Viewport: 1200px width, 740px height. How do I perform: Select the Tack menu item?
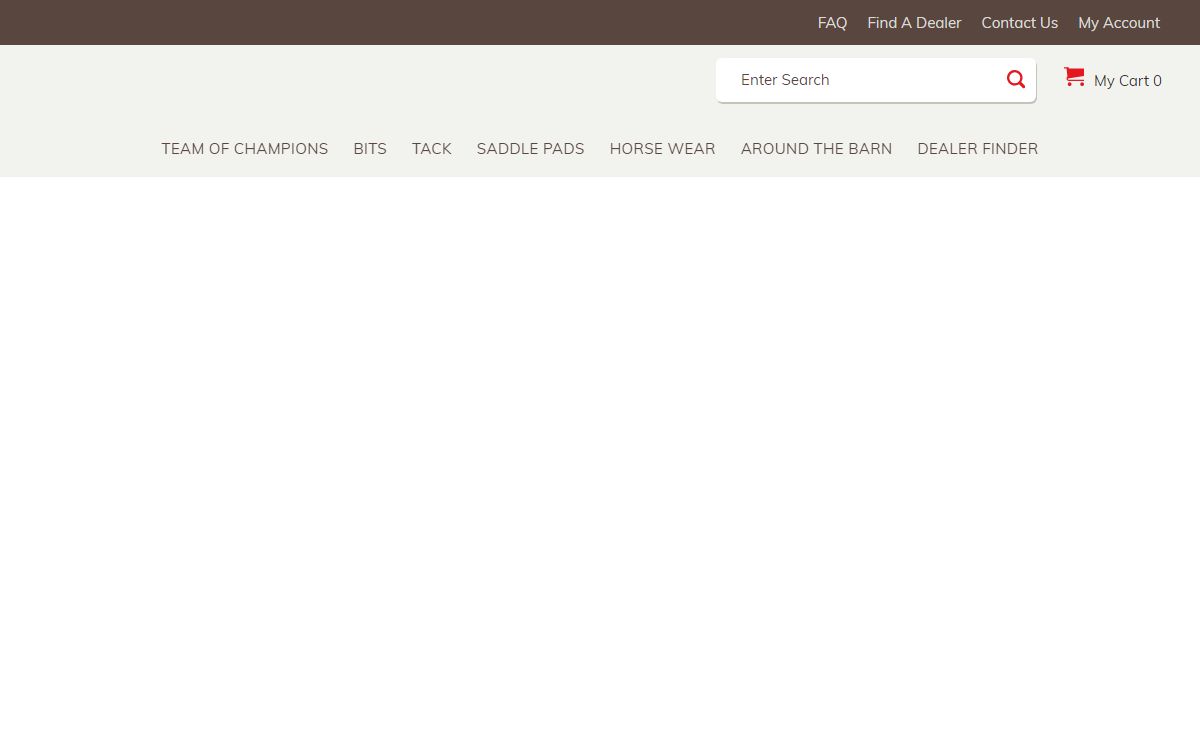pos(432,148)
